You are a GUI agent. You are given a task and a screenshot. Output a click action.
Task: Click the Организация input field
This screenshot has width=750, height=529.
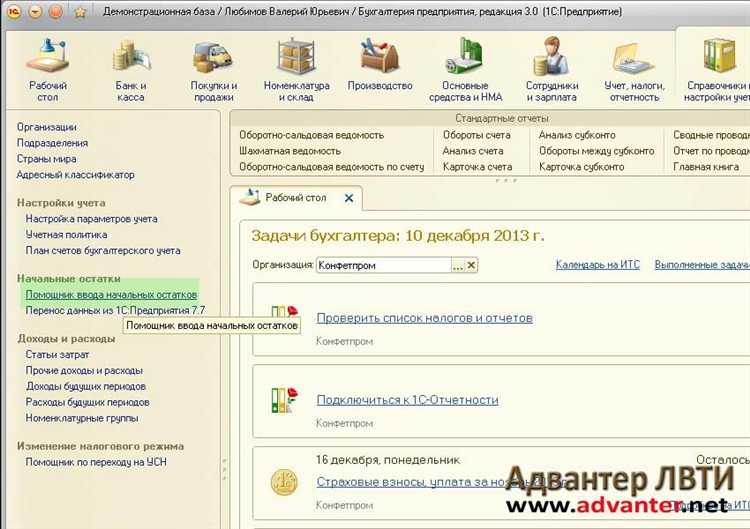tap(383, 266)
